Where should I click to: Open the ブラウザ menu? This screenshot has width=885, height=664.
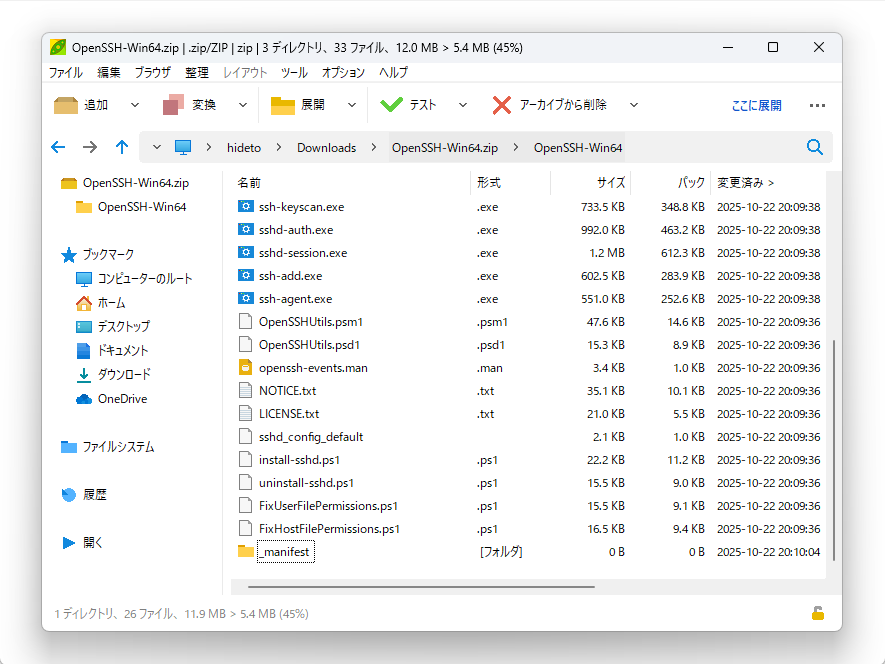(x=152, y=72)
